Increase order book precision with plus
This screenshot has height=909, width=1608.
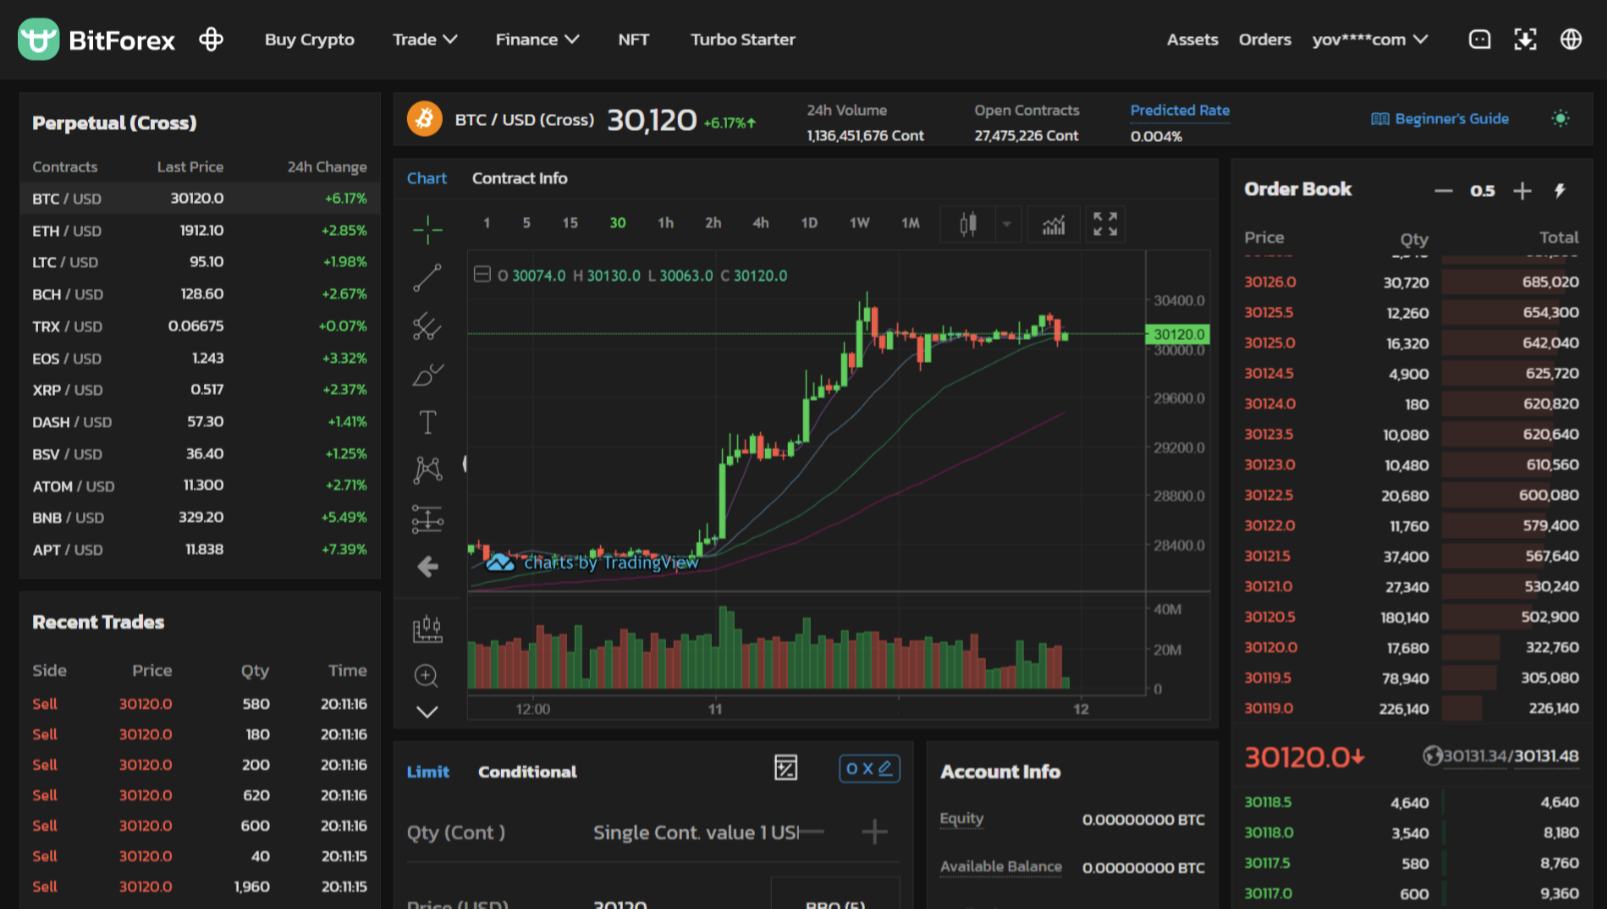[x=1522, y=190]
